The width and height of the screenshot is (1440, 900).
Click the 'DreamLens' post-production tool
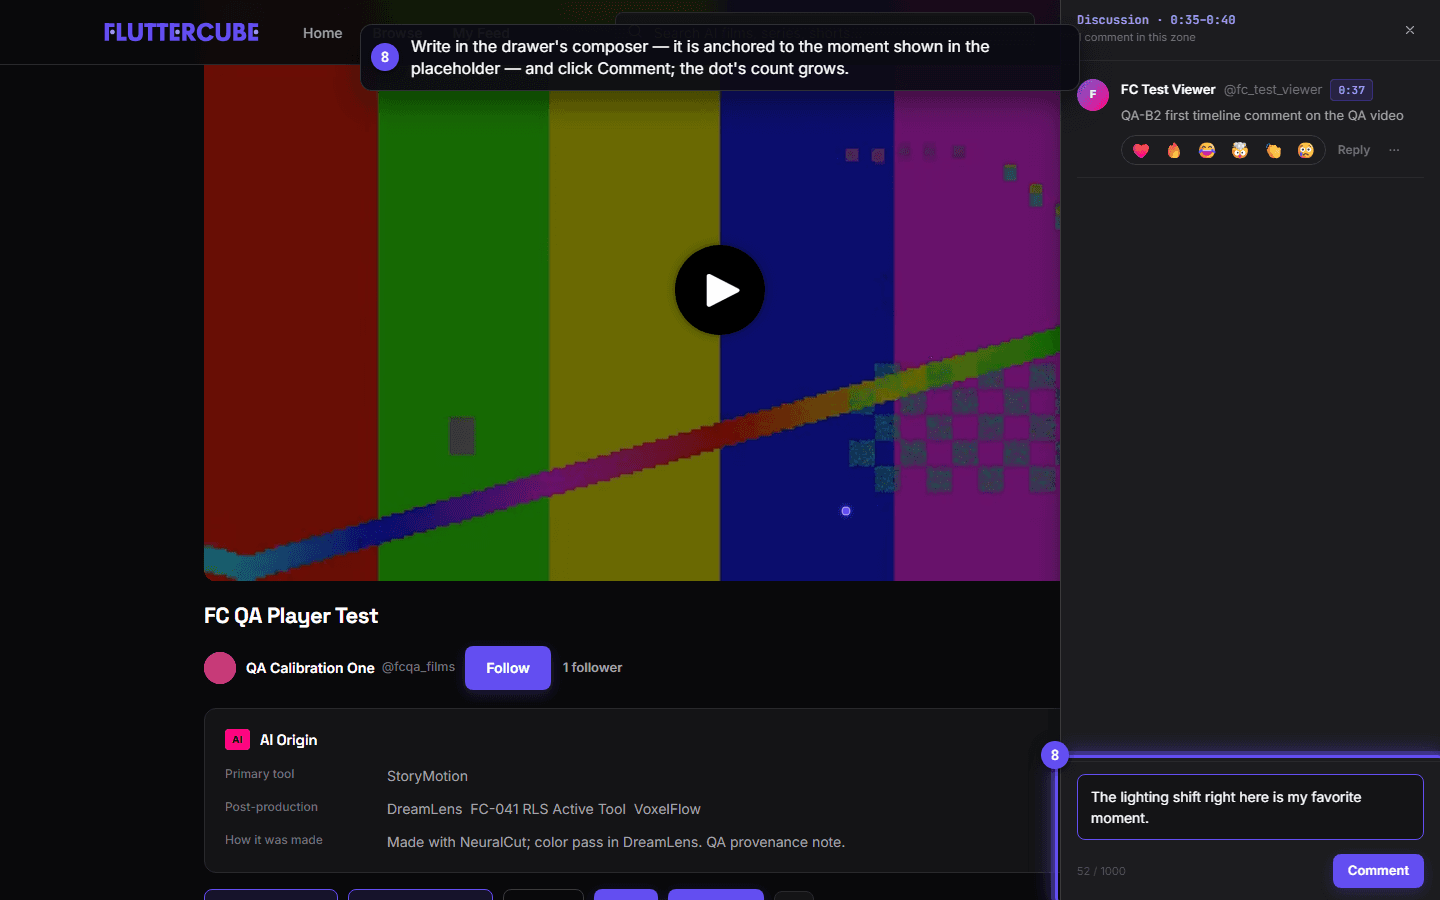tap(425, 809)
